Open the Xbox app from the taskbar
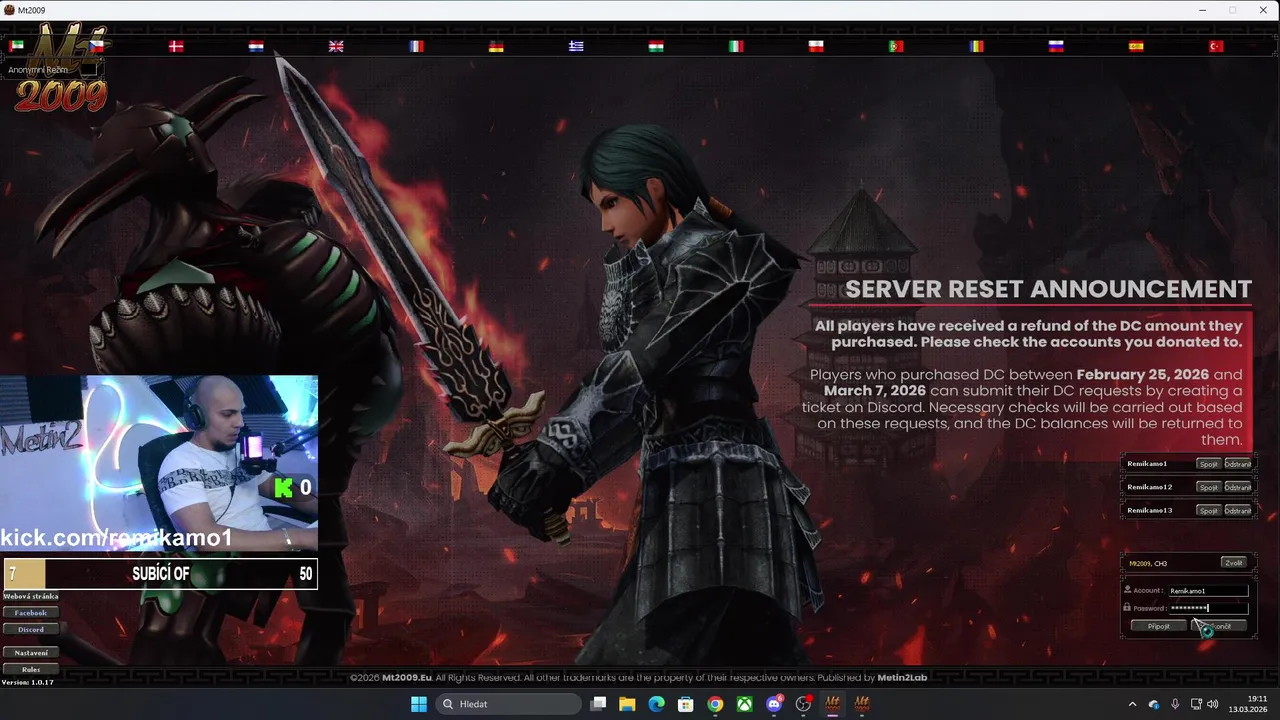The height and width of the screenshot is (720, 1280). [745, 704]
